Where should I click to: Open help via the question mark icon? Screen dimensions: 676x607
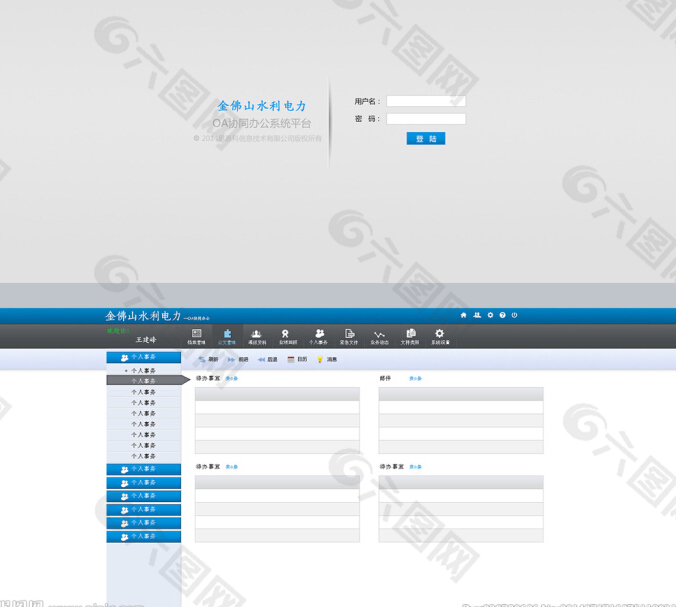point(502,315)
